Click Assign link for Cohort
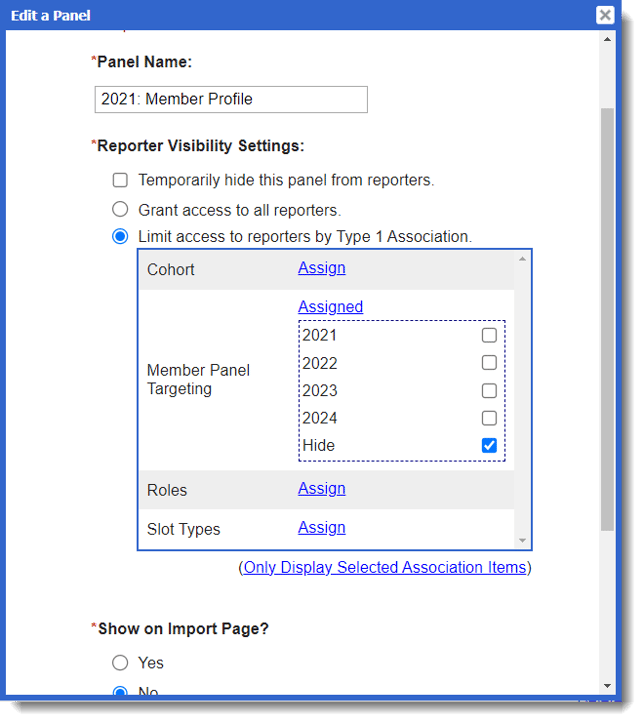 (321, 268)
